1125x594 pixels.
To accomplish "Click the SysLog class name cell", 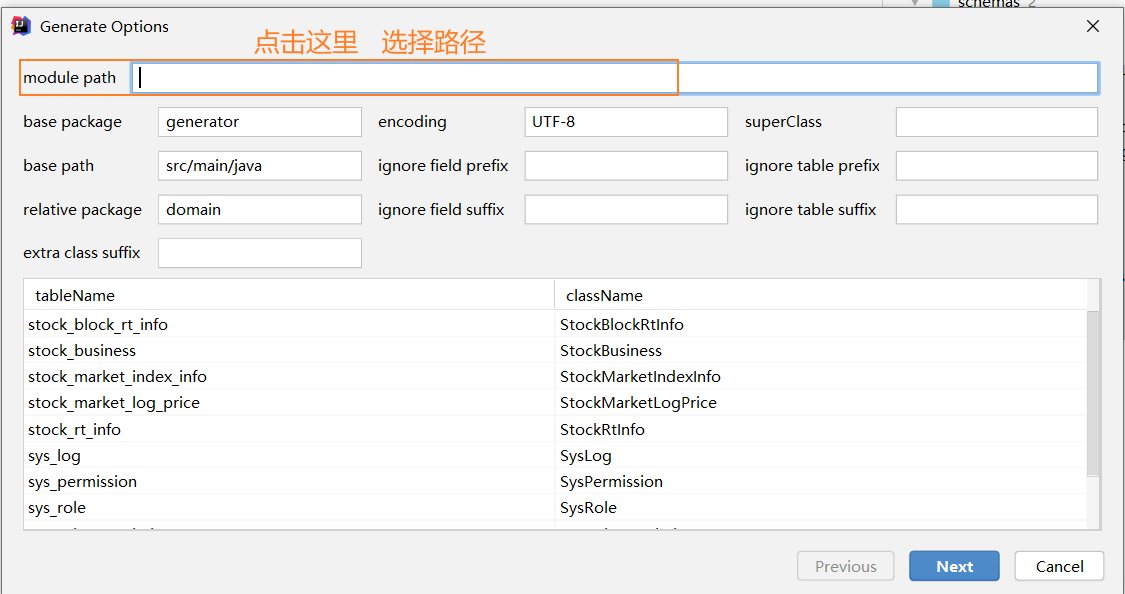I will tap(821, 456).
